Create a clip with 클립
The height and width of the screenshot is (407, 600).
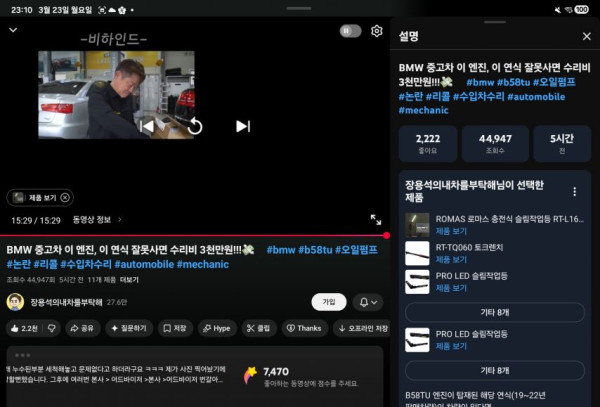tap(259, 328)
